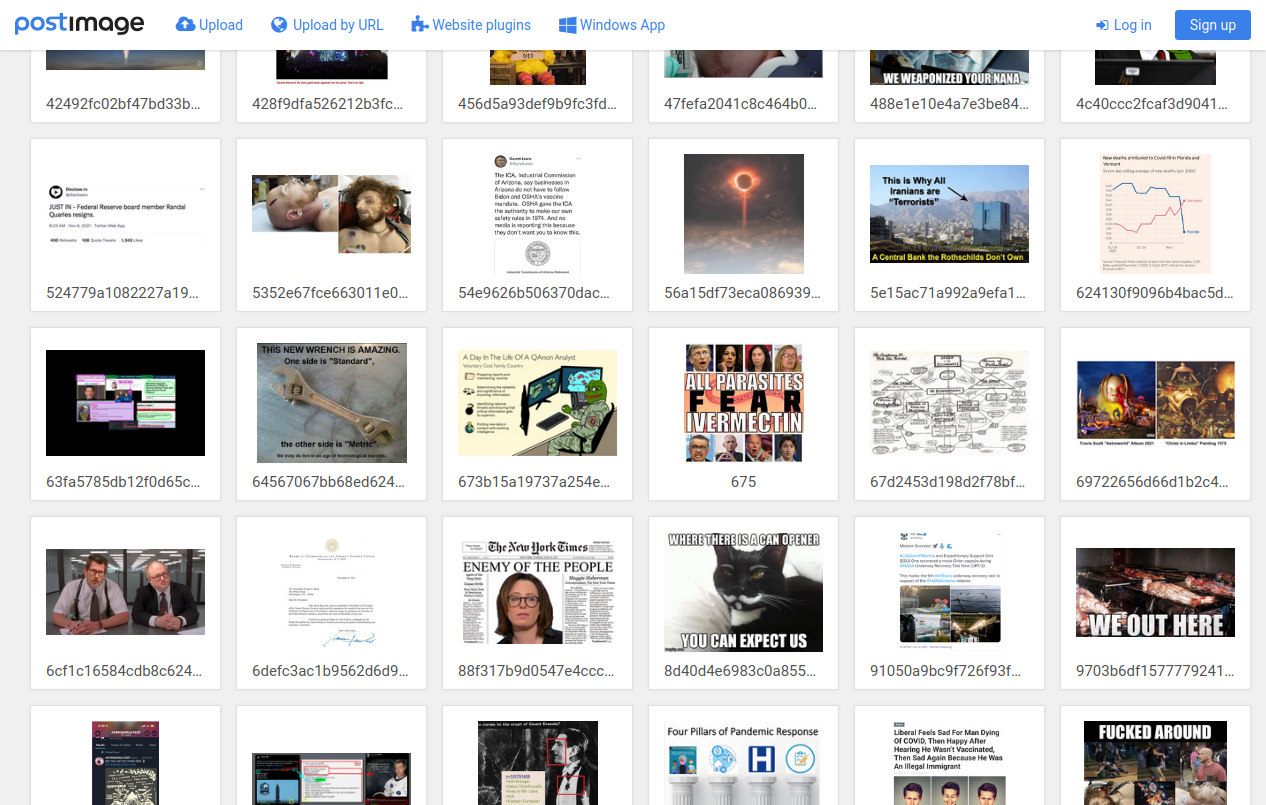Click the postimage logo
The height and width of the screenshot is (805, 1266).
[79, 24]
